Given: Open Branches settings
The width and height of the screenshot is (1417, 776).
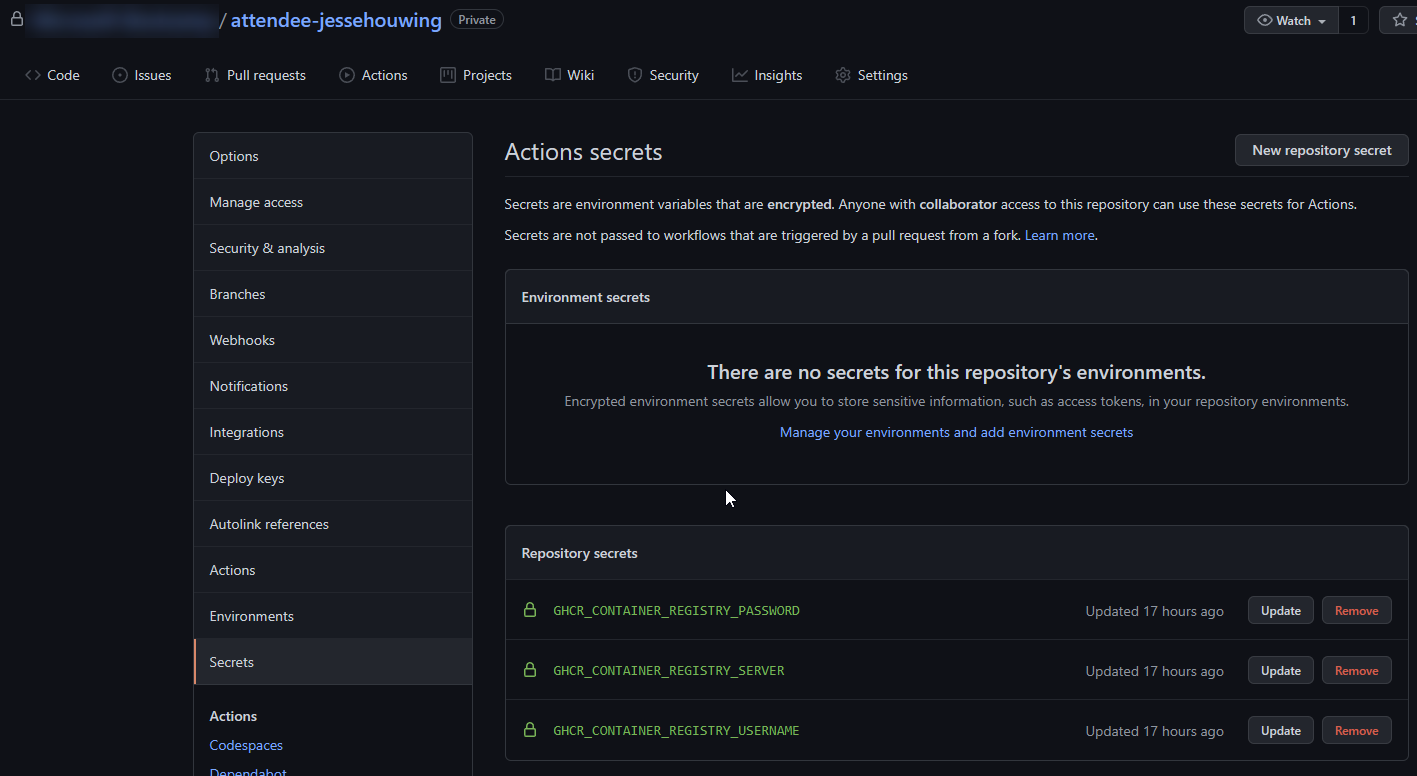Looking at the screenshot, I should [x=333, y=294].
